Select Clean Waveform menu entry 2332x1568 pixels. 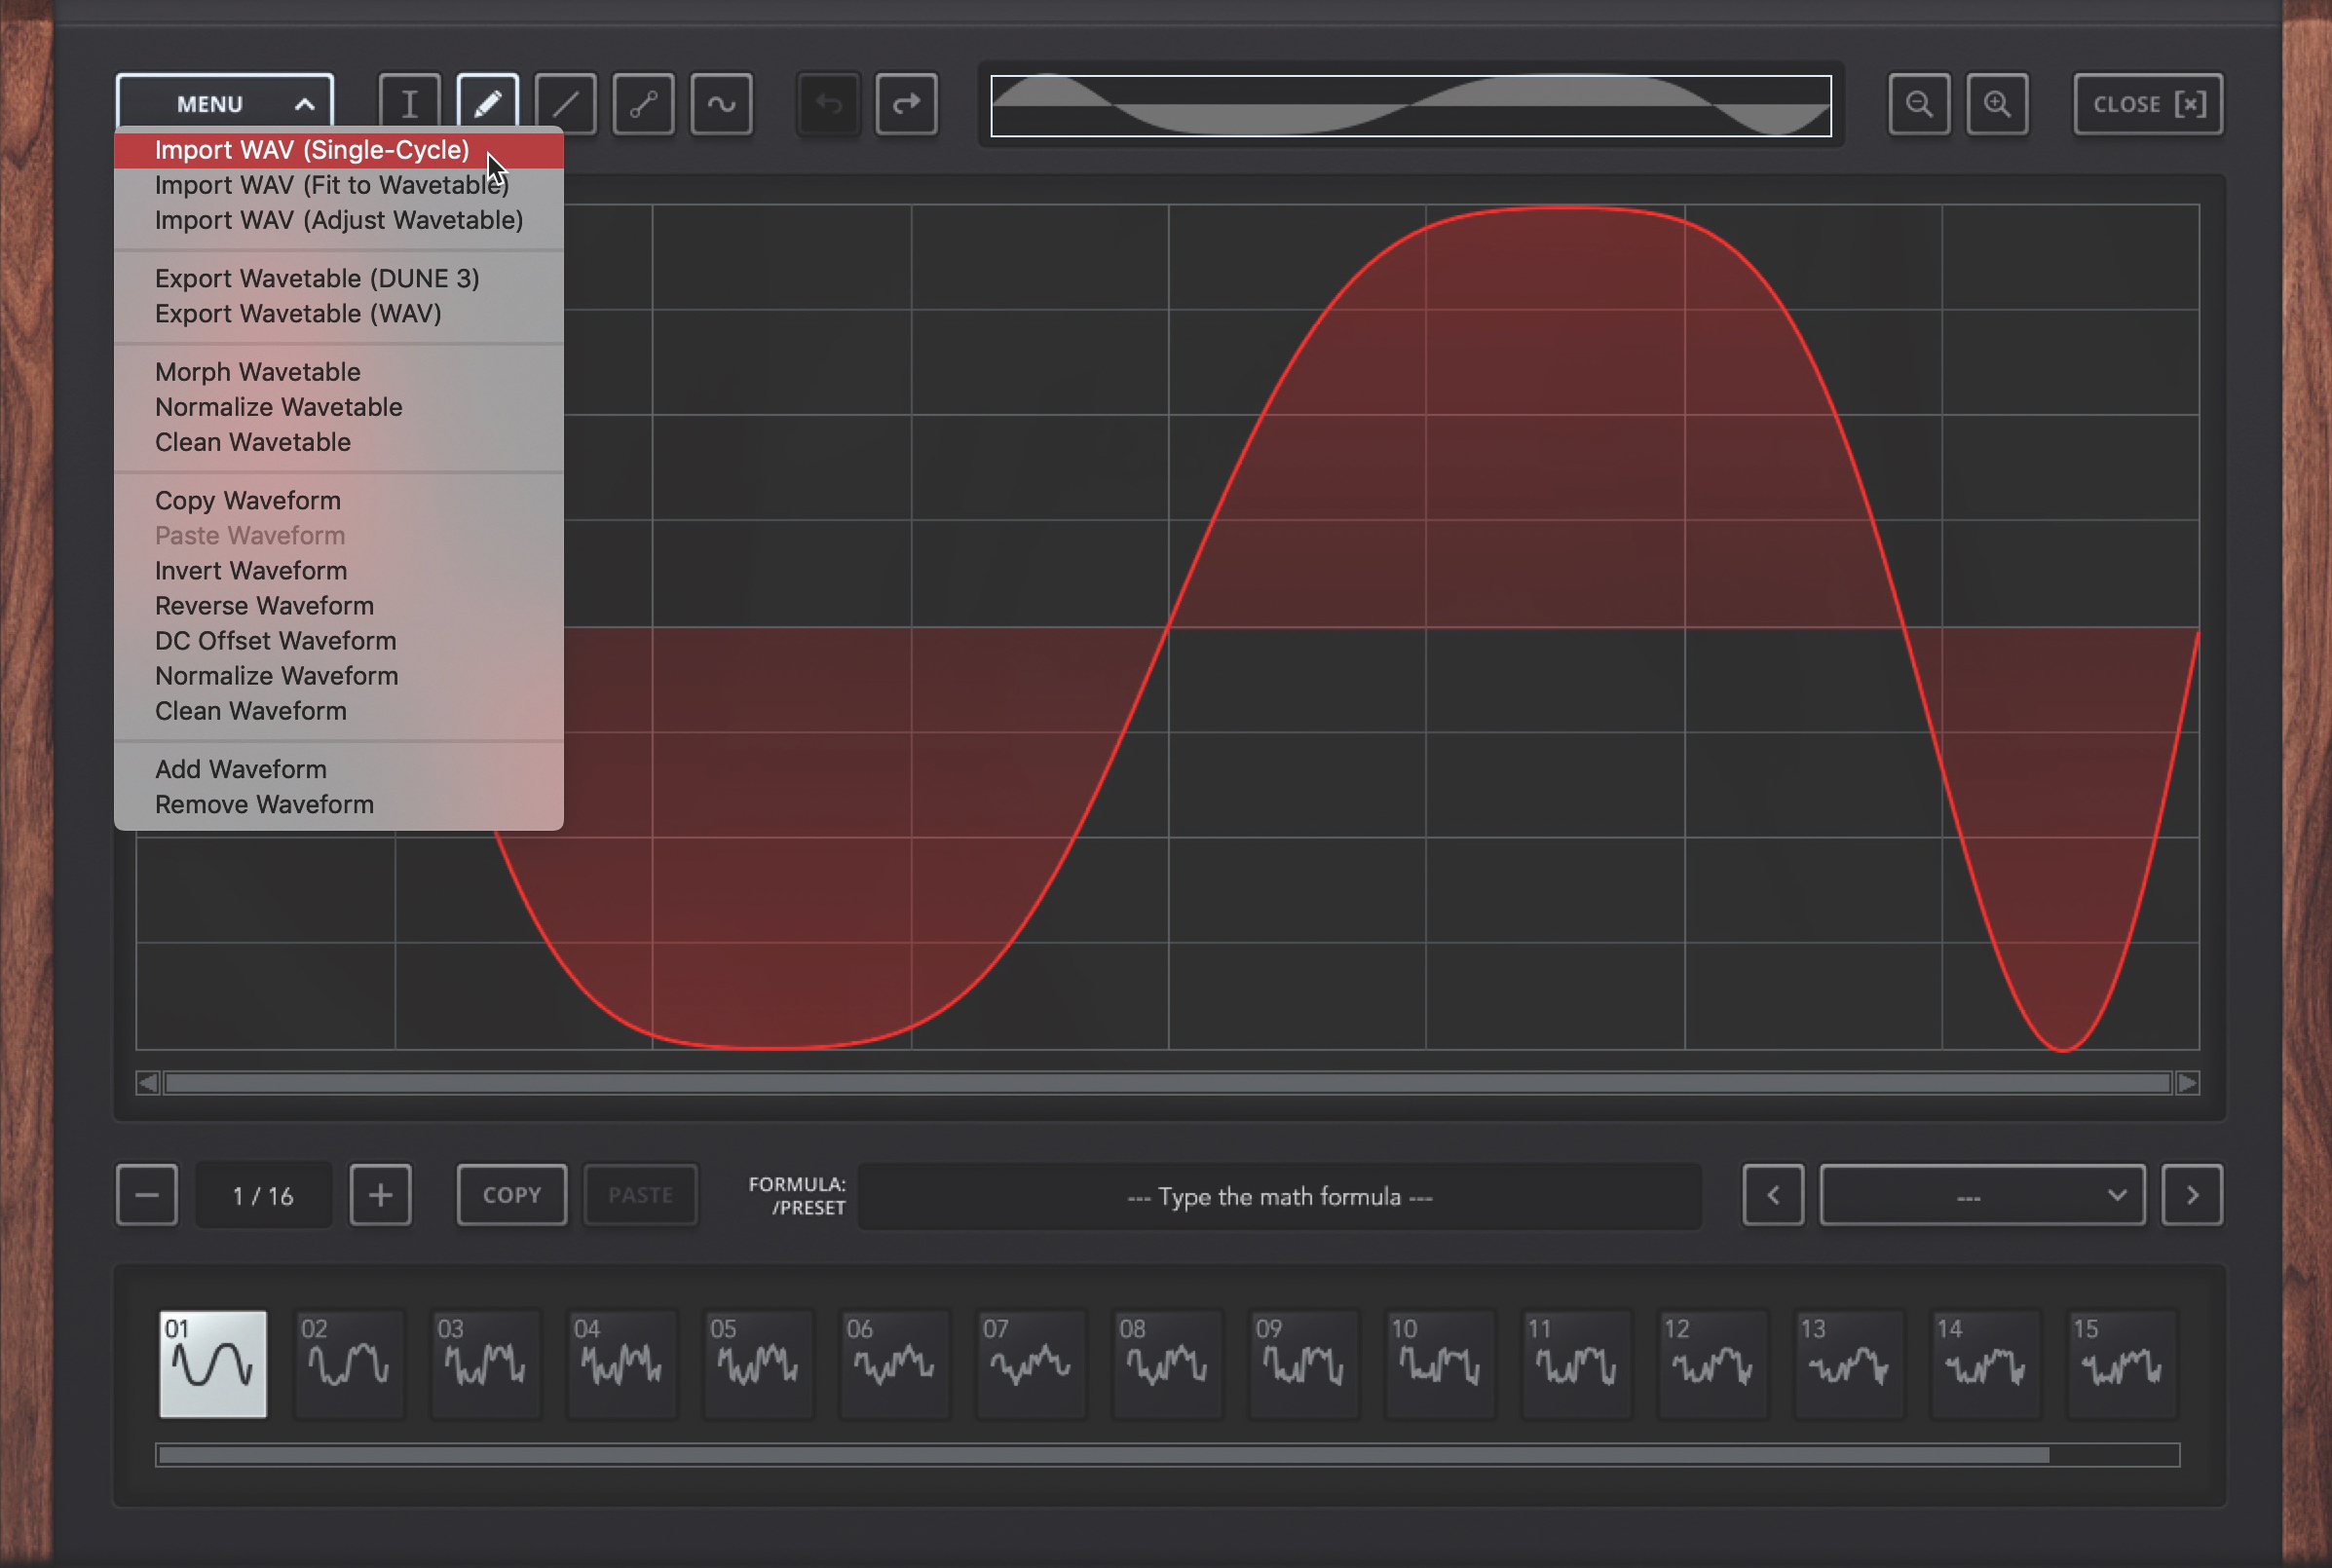(339, 710)
